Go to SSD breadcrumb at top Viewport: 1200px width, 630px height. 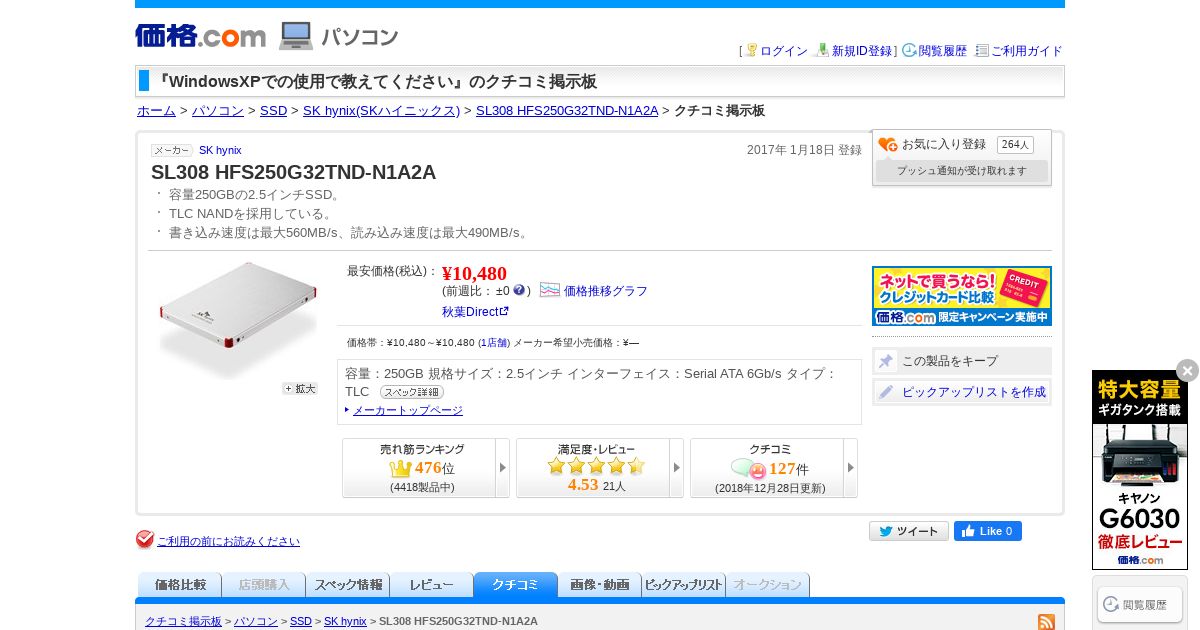tap(273, 111)
